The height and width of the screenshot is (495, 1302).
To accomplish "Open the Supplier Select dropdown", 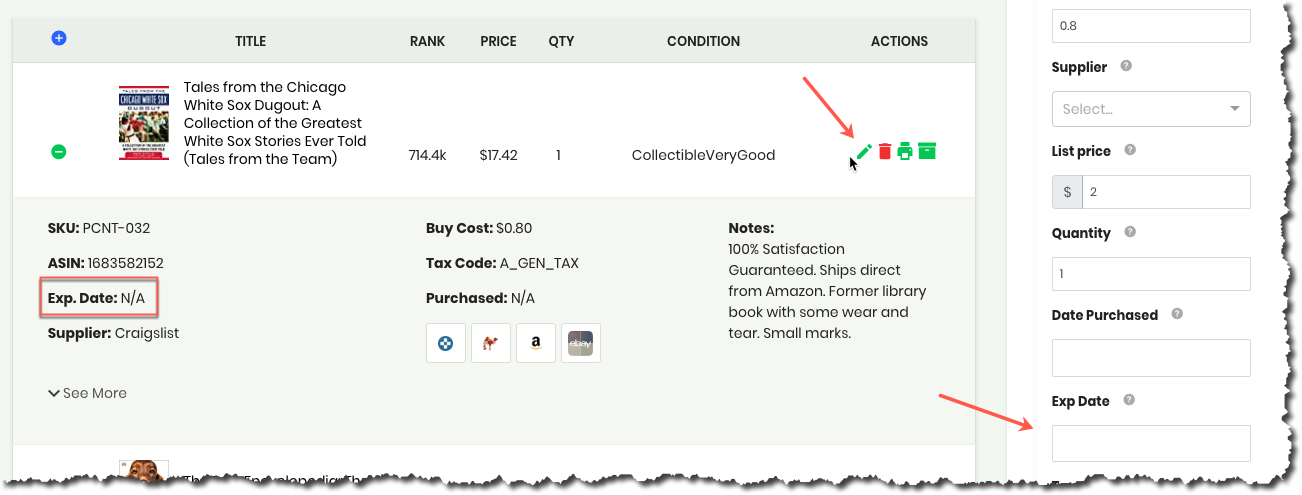I will tap(1151, 109).
